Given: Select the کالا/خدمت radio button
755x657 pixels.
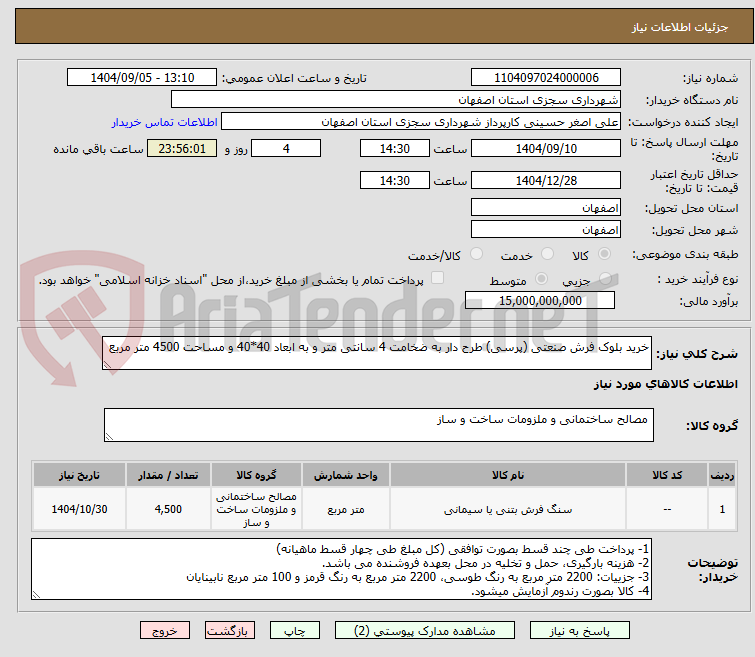Looking at the screenshot, I should pos(476,254).
